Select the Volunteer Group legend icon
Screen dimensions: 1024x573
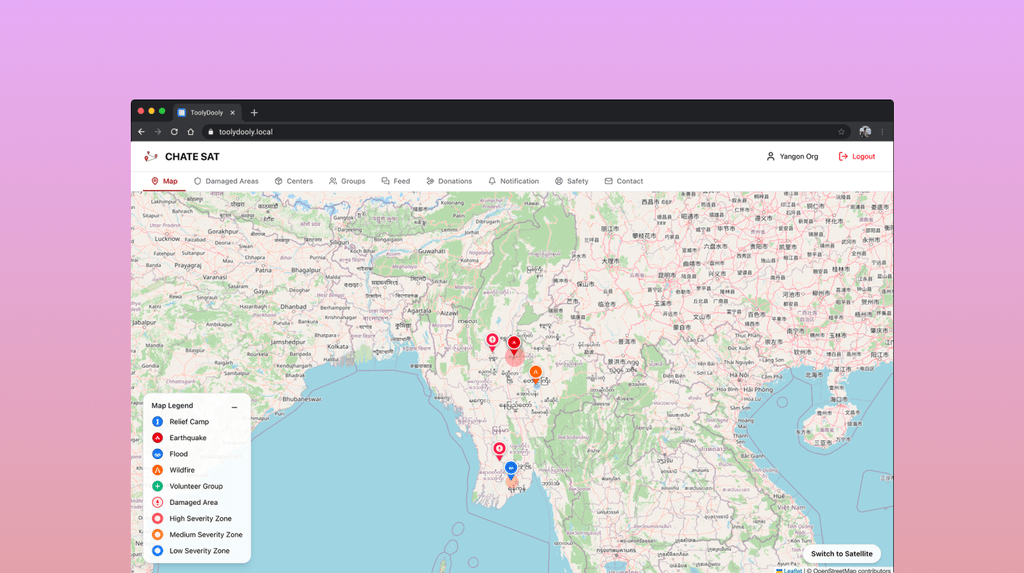[x=158, y=486]
